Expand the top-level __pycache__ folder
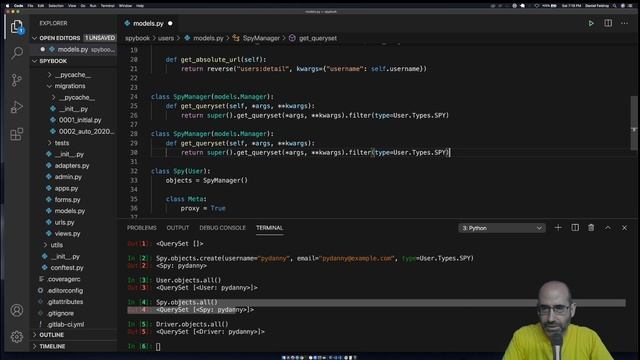Screen dimensions: 640x360 (73, 75)
